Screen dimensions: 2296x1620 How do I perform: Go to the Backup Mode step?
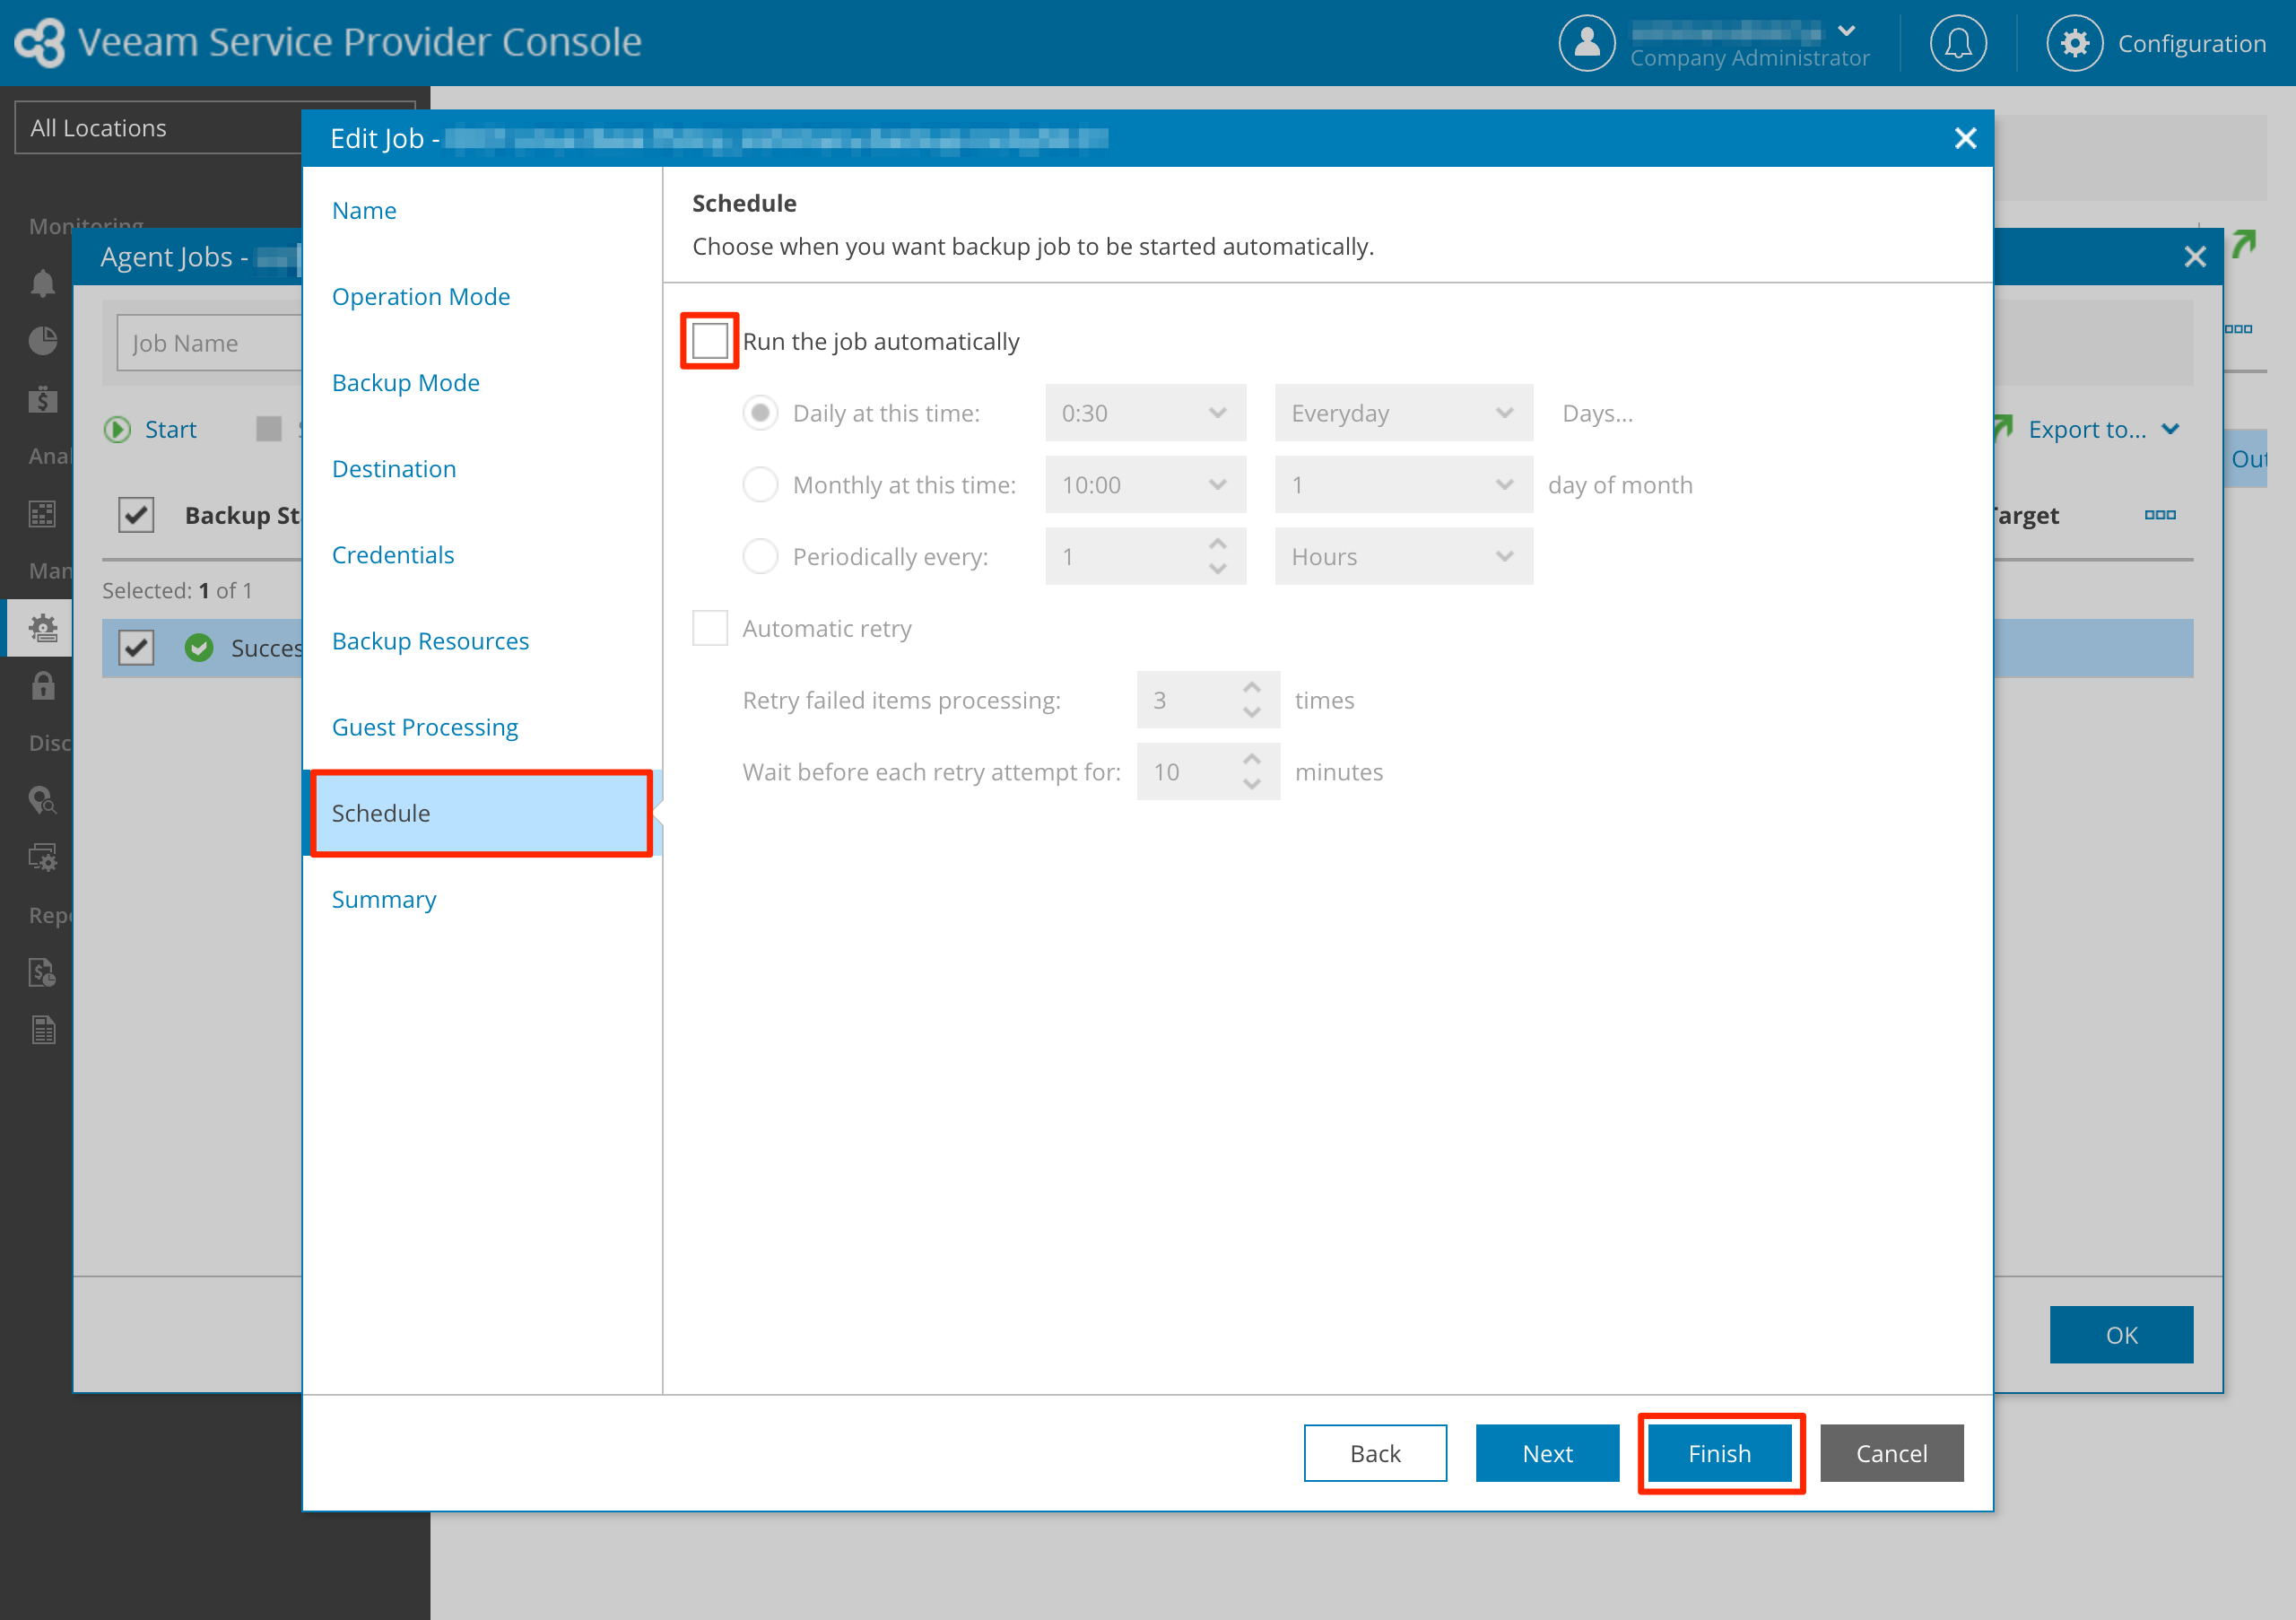point(406,382)
